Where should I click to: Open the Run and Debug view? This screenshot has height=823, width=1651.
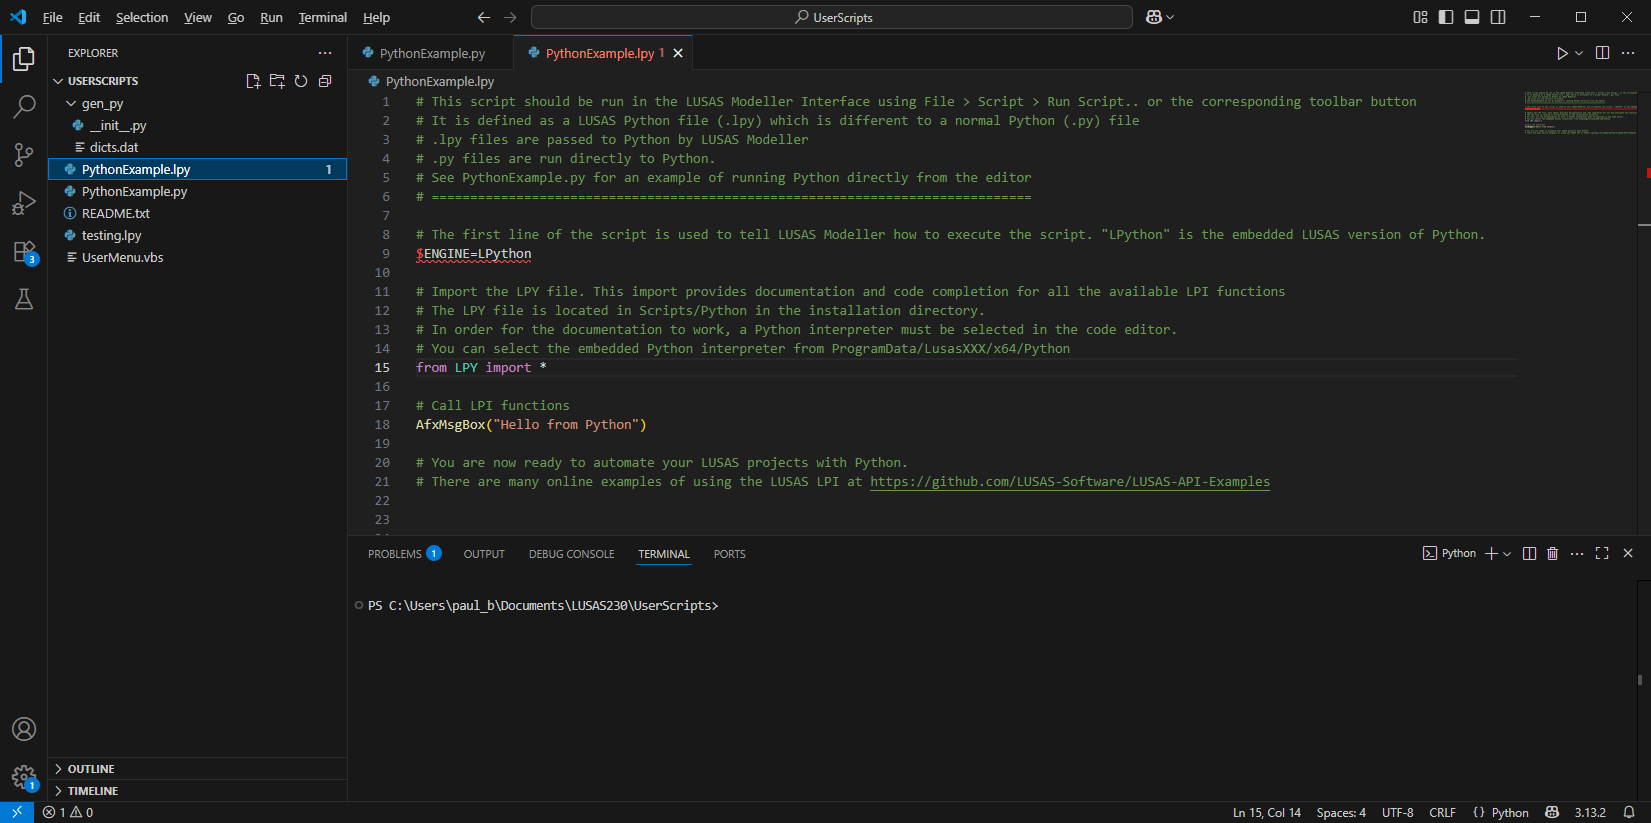(24, 203)
